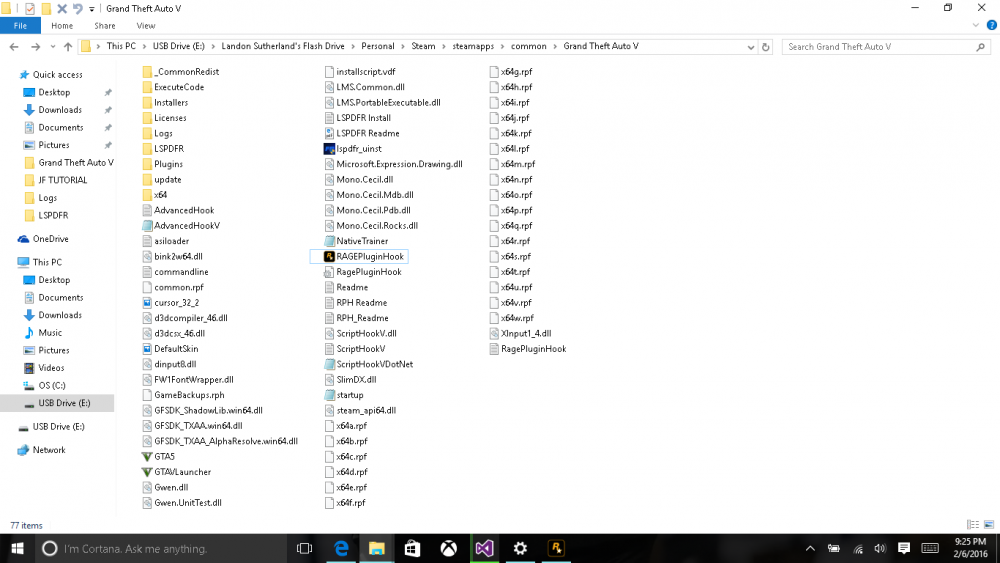The width and height of the screenshot is (1000, 563).
Task: Click the Forward navigation arrow
Action: (35, 47)
